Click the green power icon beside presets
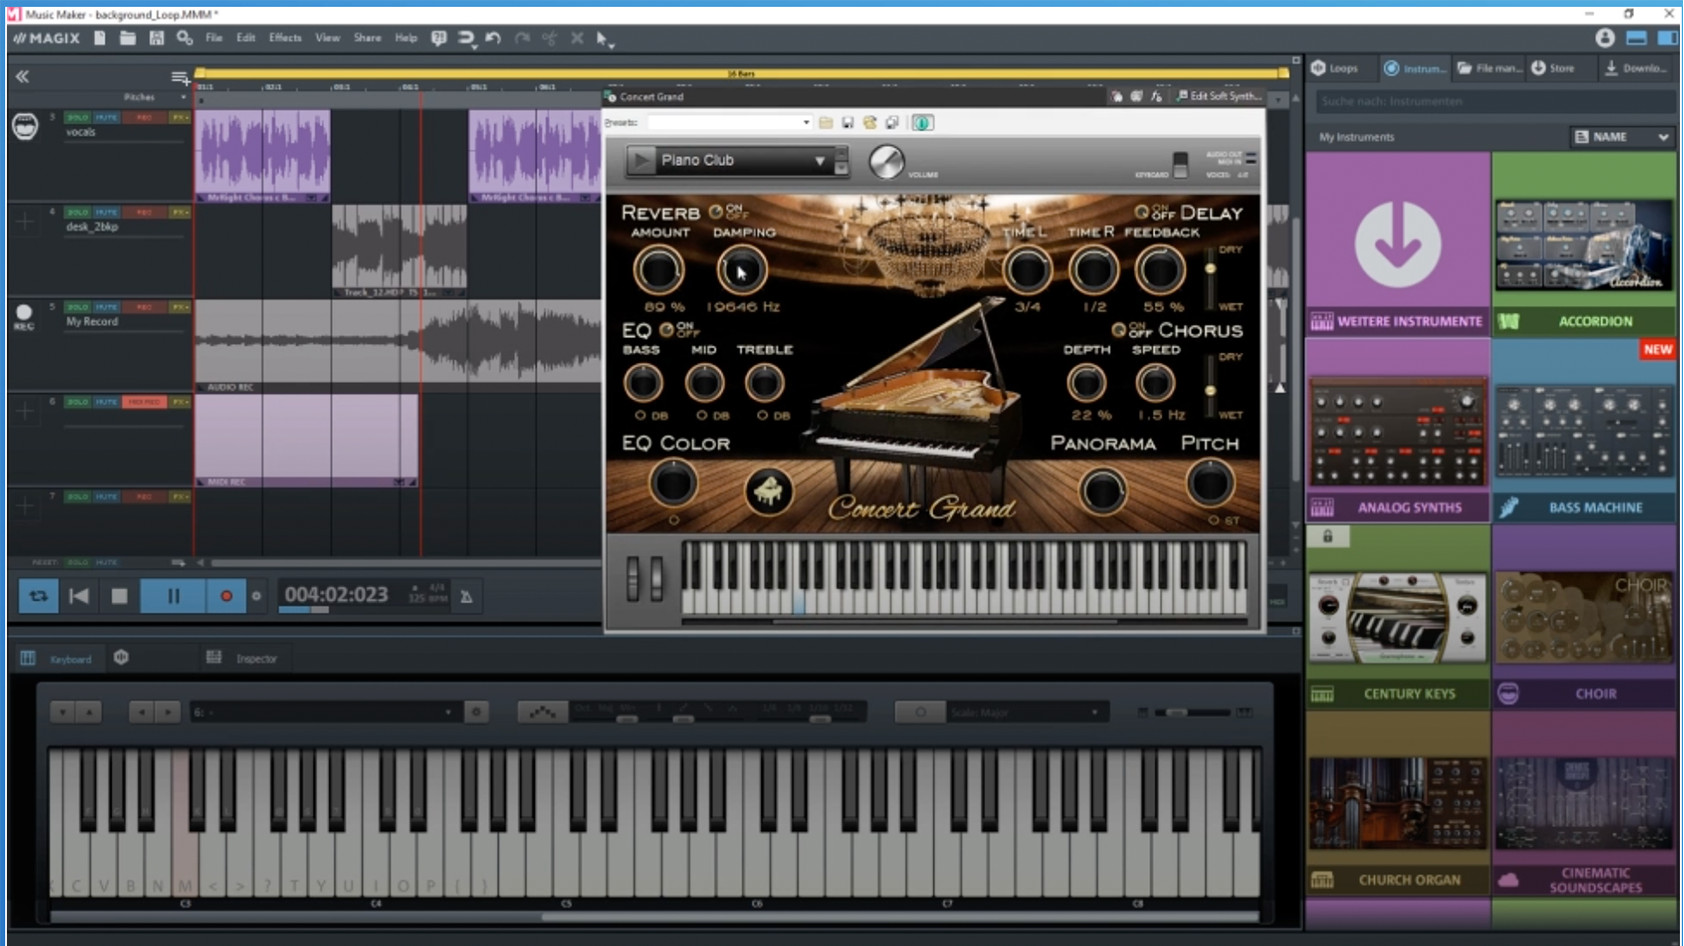 [x=922, y=123]
